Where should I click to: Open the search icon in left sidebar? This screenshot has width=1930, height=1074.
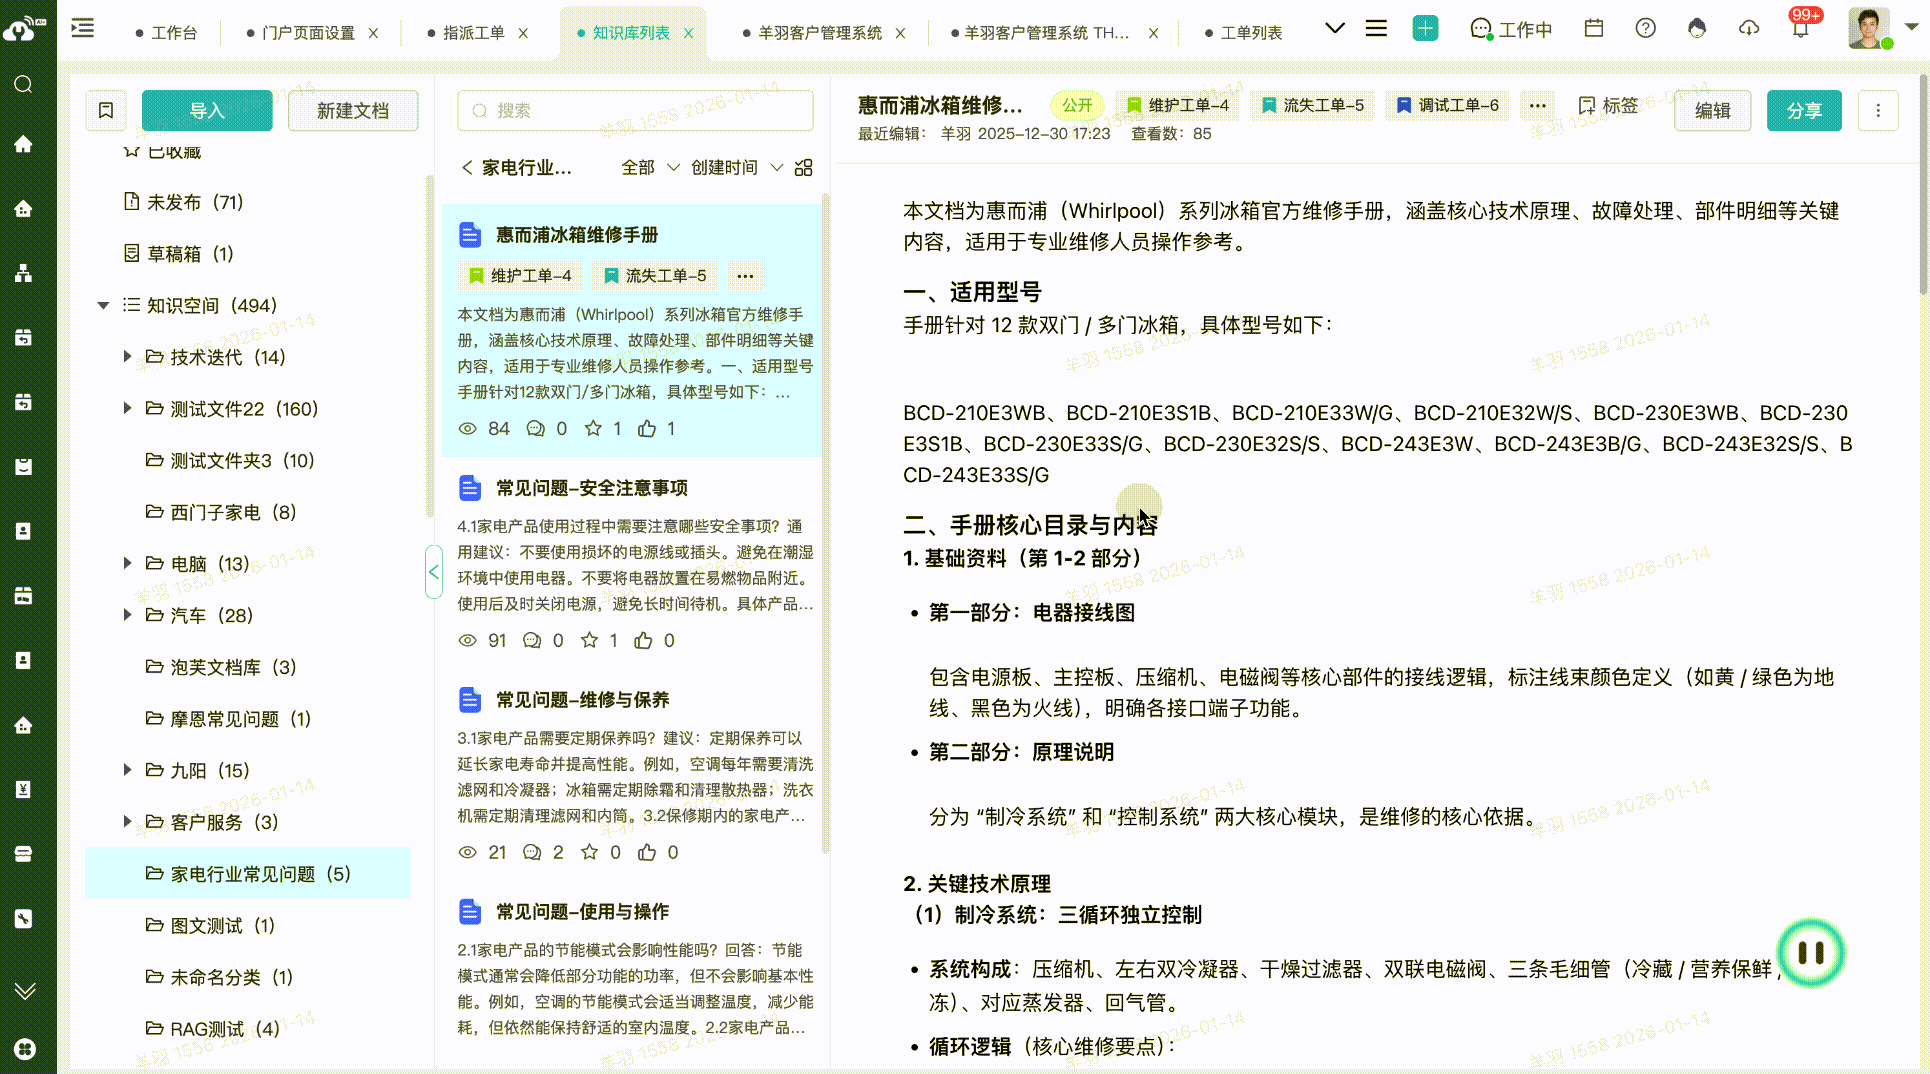pyautogui.click(x=24, y=84)
